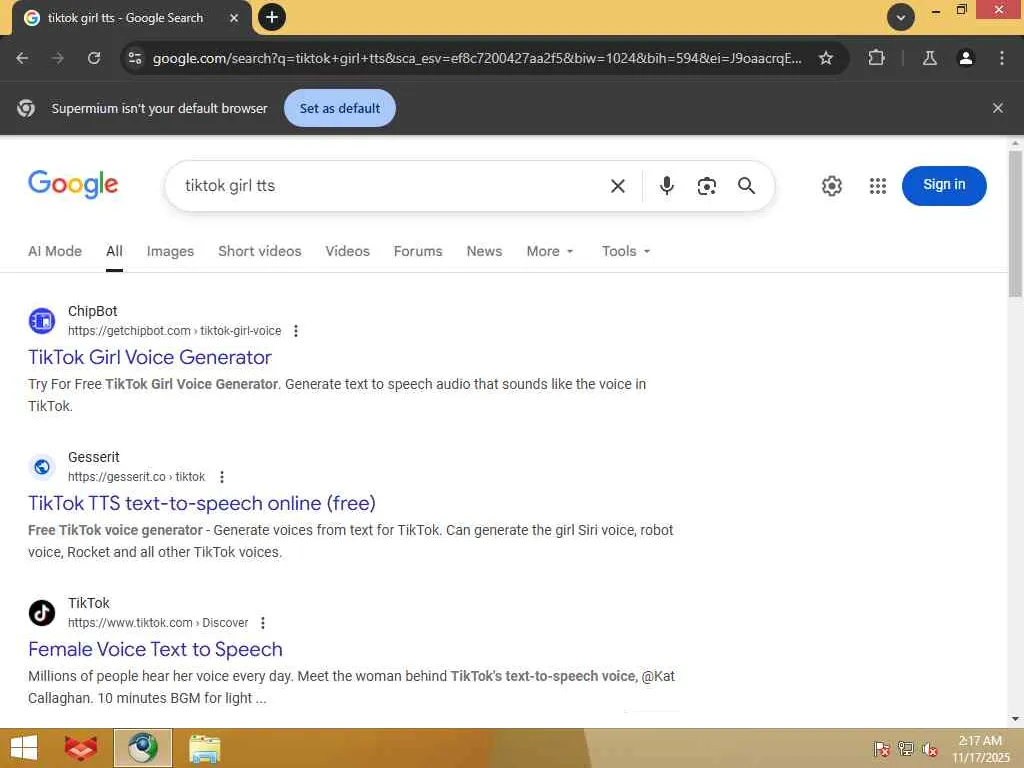The height and width of the screenshot is (768, 1024).
Task: Click the getchipbot.com URL breadcrumb
Action: point(174,331)
